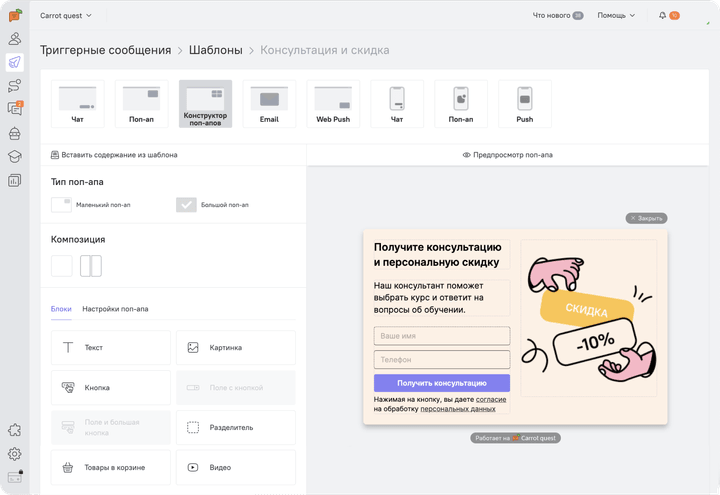Choose Маленький поп-ап type

coord(91,205)
